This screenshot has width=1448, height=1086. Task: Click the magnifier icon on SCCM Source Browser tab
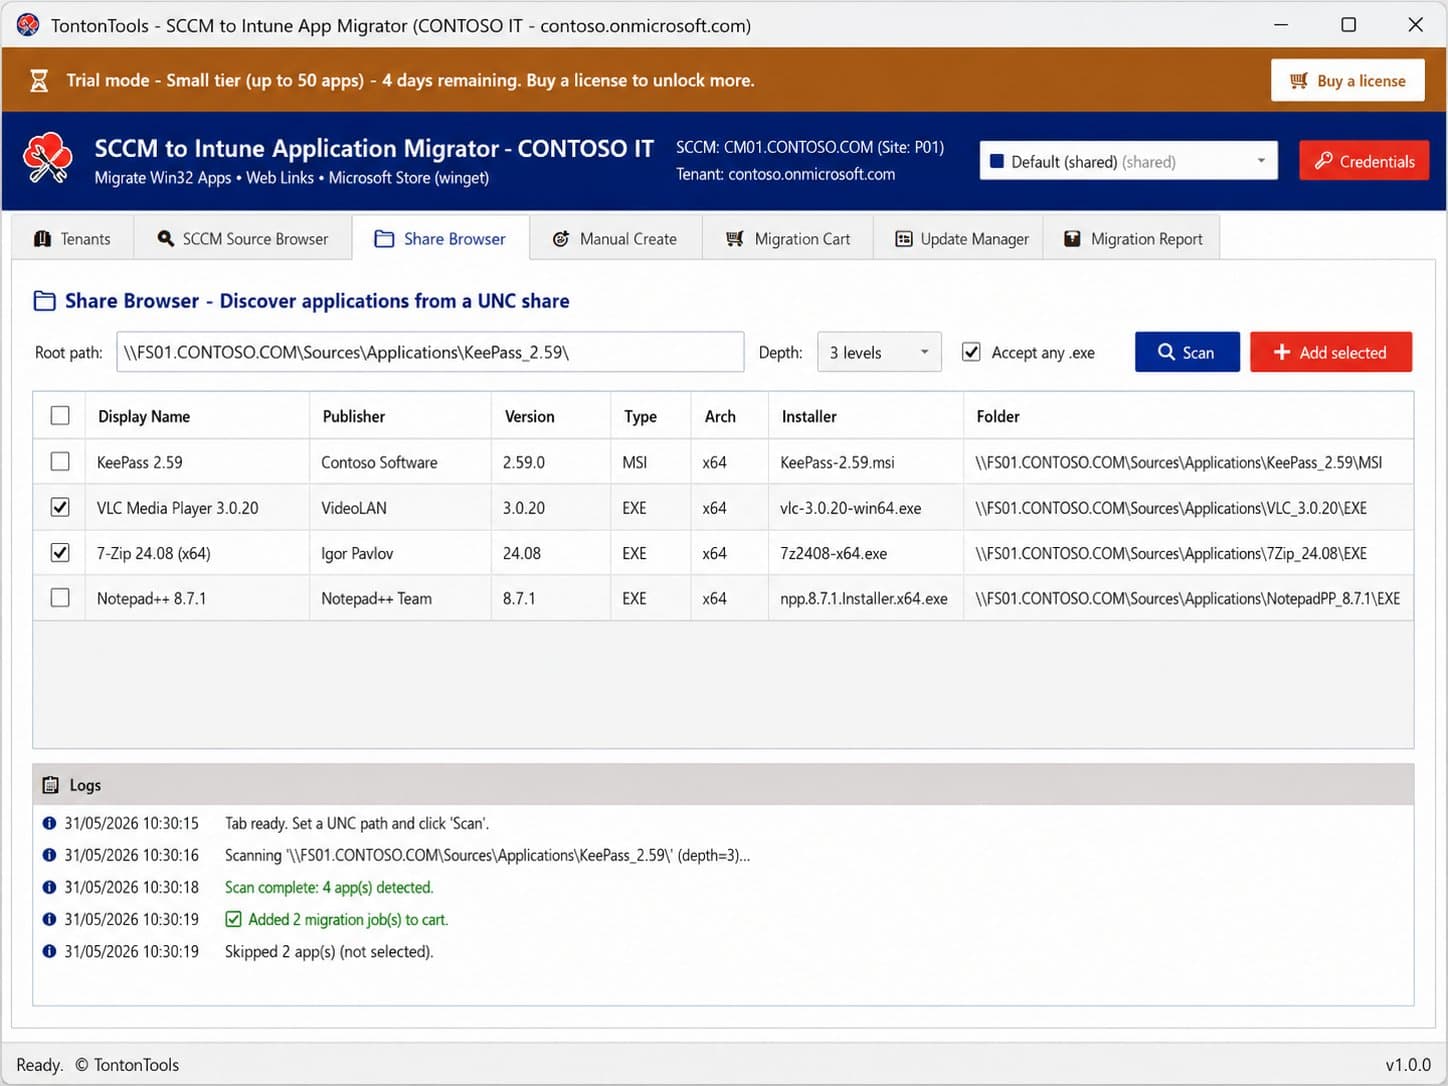click(x=166, y=239)
